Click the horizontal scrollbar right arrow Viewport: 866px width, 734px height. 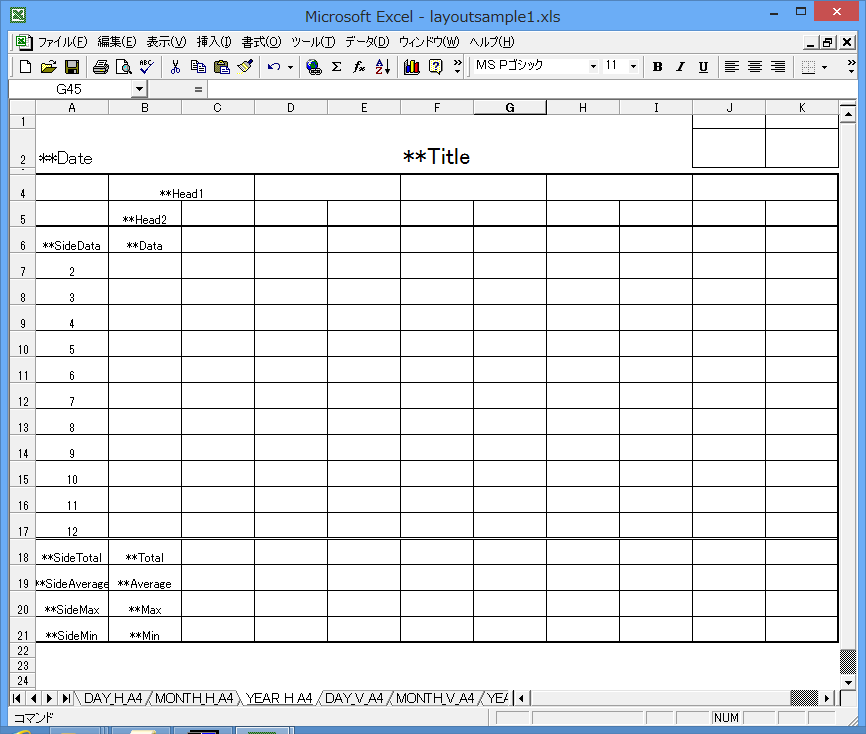point(827,698)
